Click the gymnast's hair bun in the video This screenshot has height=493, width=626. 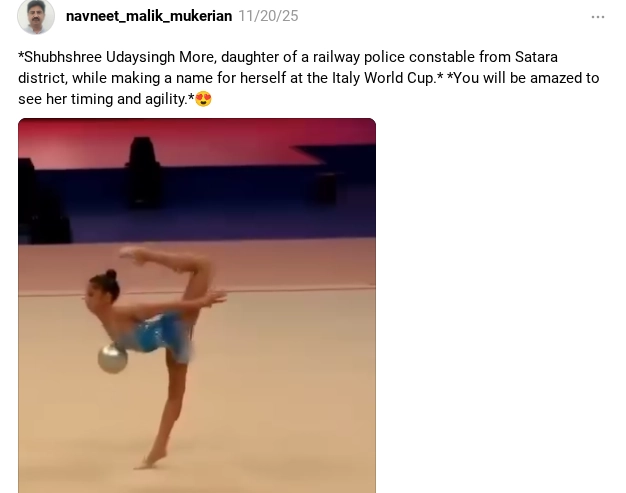[111, 275]
